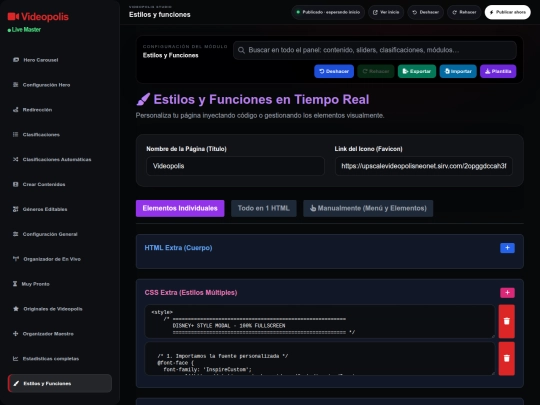Go to Redirección in the sidebar
The height and width of the screenshot is (405, 540).
point(59,110)
